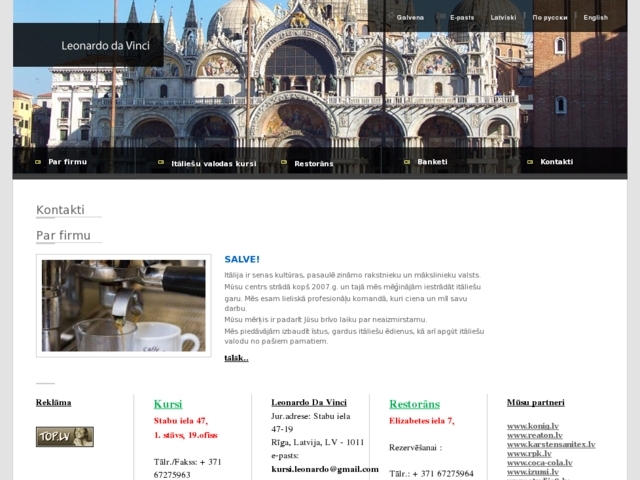Open Kontakti in the navigation bar
The width and height of the screenshot is (640, 480).
[x=556, y=162]
